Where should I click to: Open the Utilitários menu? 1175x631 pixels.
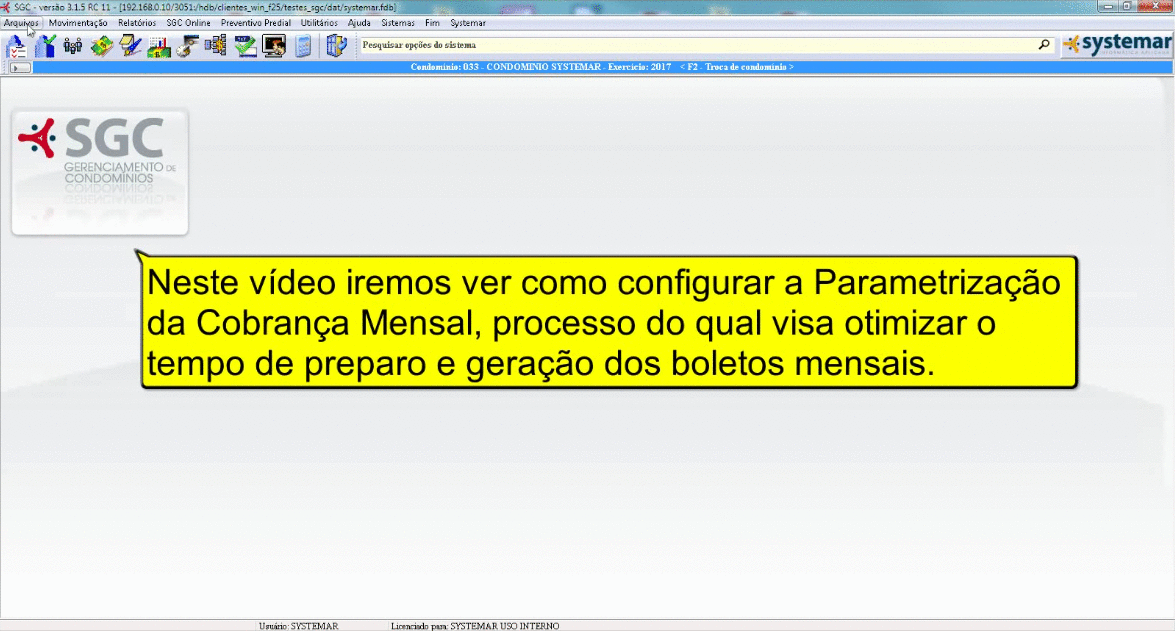pos(319,22)
